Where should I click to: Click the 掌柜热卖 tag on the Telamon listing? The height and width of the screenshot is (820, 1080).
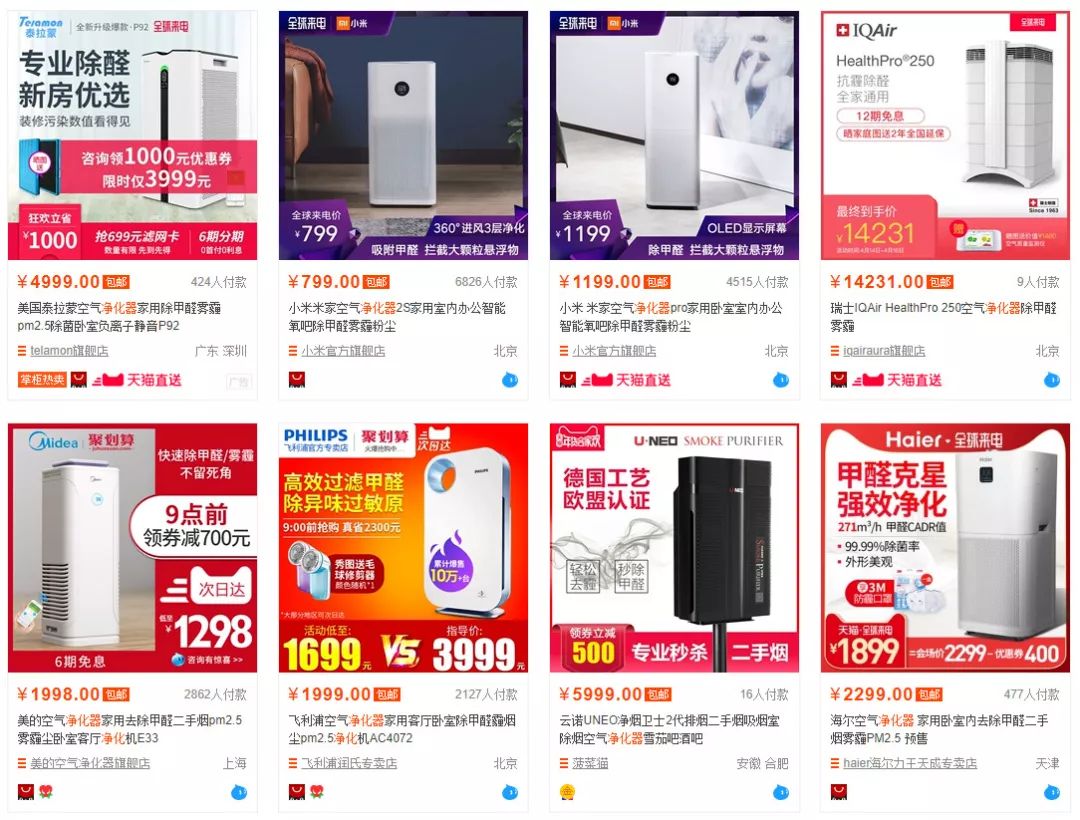pos(42,379)
